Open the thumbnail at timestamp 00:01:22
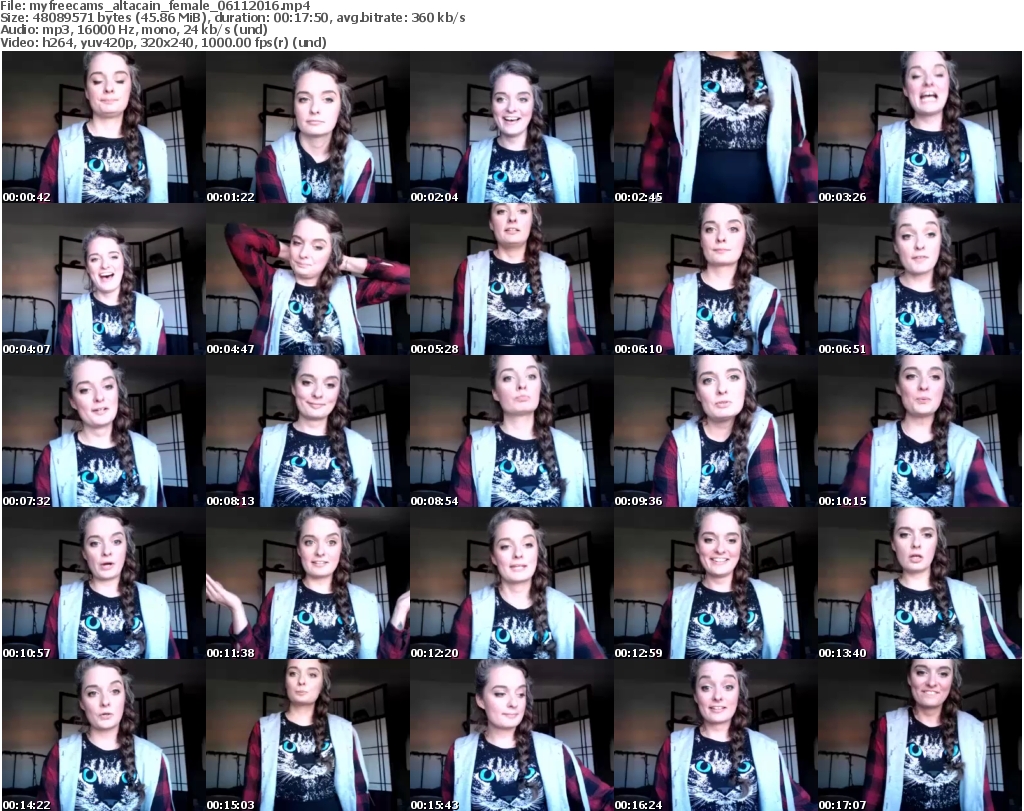This screenshot has height=811, width=1024. coord(308,127)
